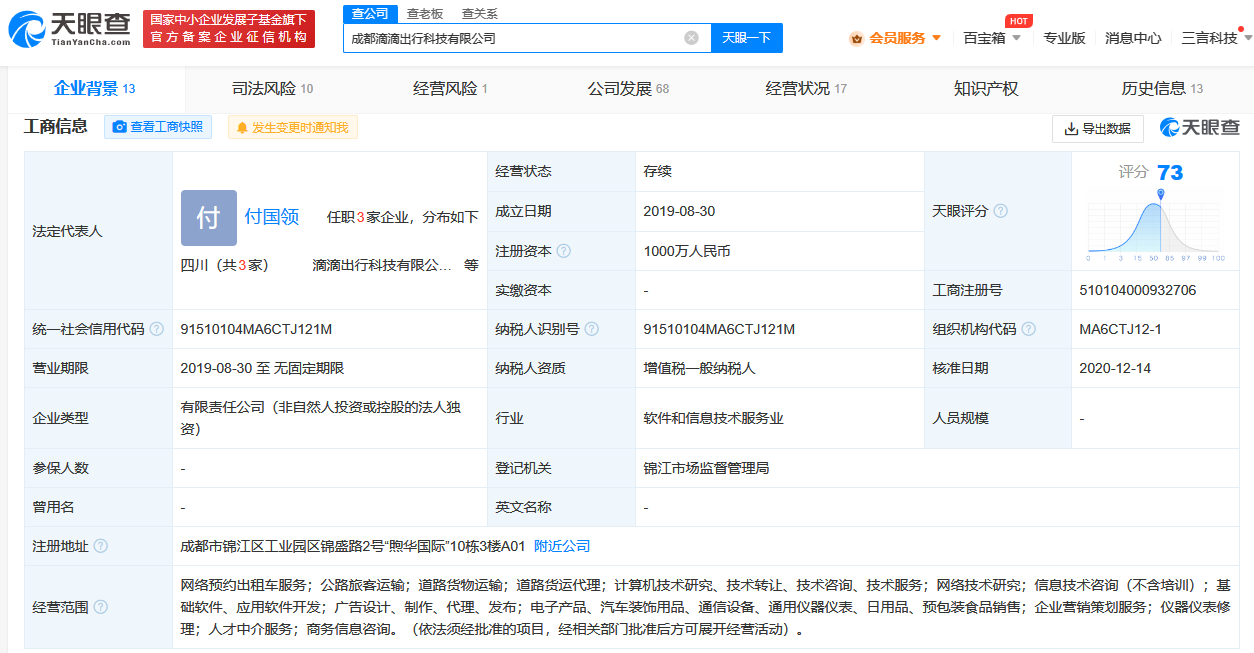Click the 天眼评分 distribution chart
The image size is (1254, 653).
[x=1154, y=226]
